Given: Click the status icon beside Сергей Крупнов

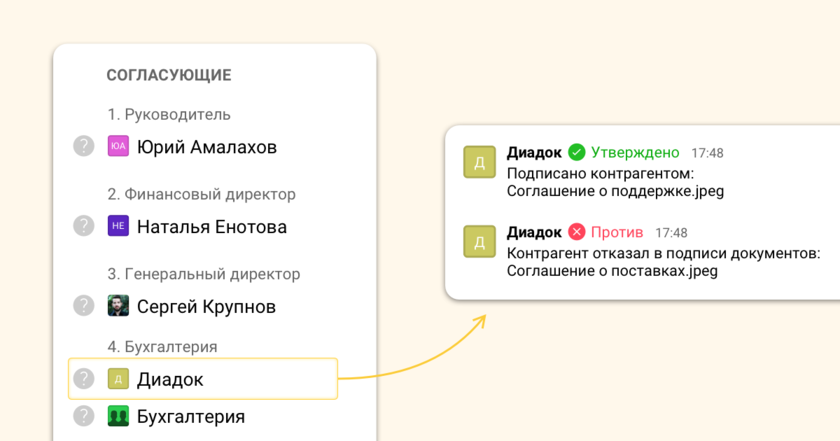Looking at the screenshot, I should point(84,305).
